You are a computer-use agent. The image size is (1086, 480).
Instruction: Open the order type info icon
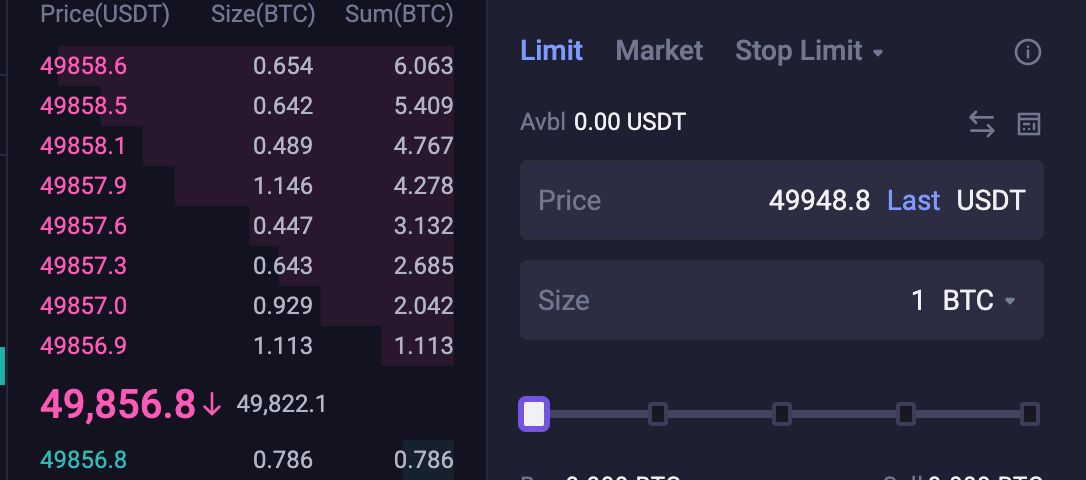coord(1028,52)
